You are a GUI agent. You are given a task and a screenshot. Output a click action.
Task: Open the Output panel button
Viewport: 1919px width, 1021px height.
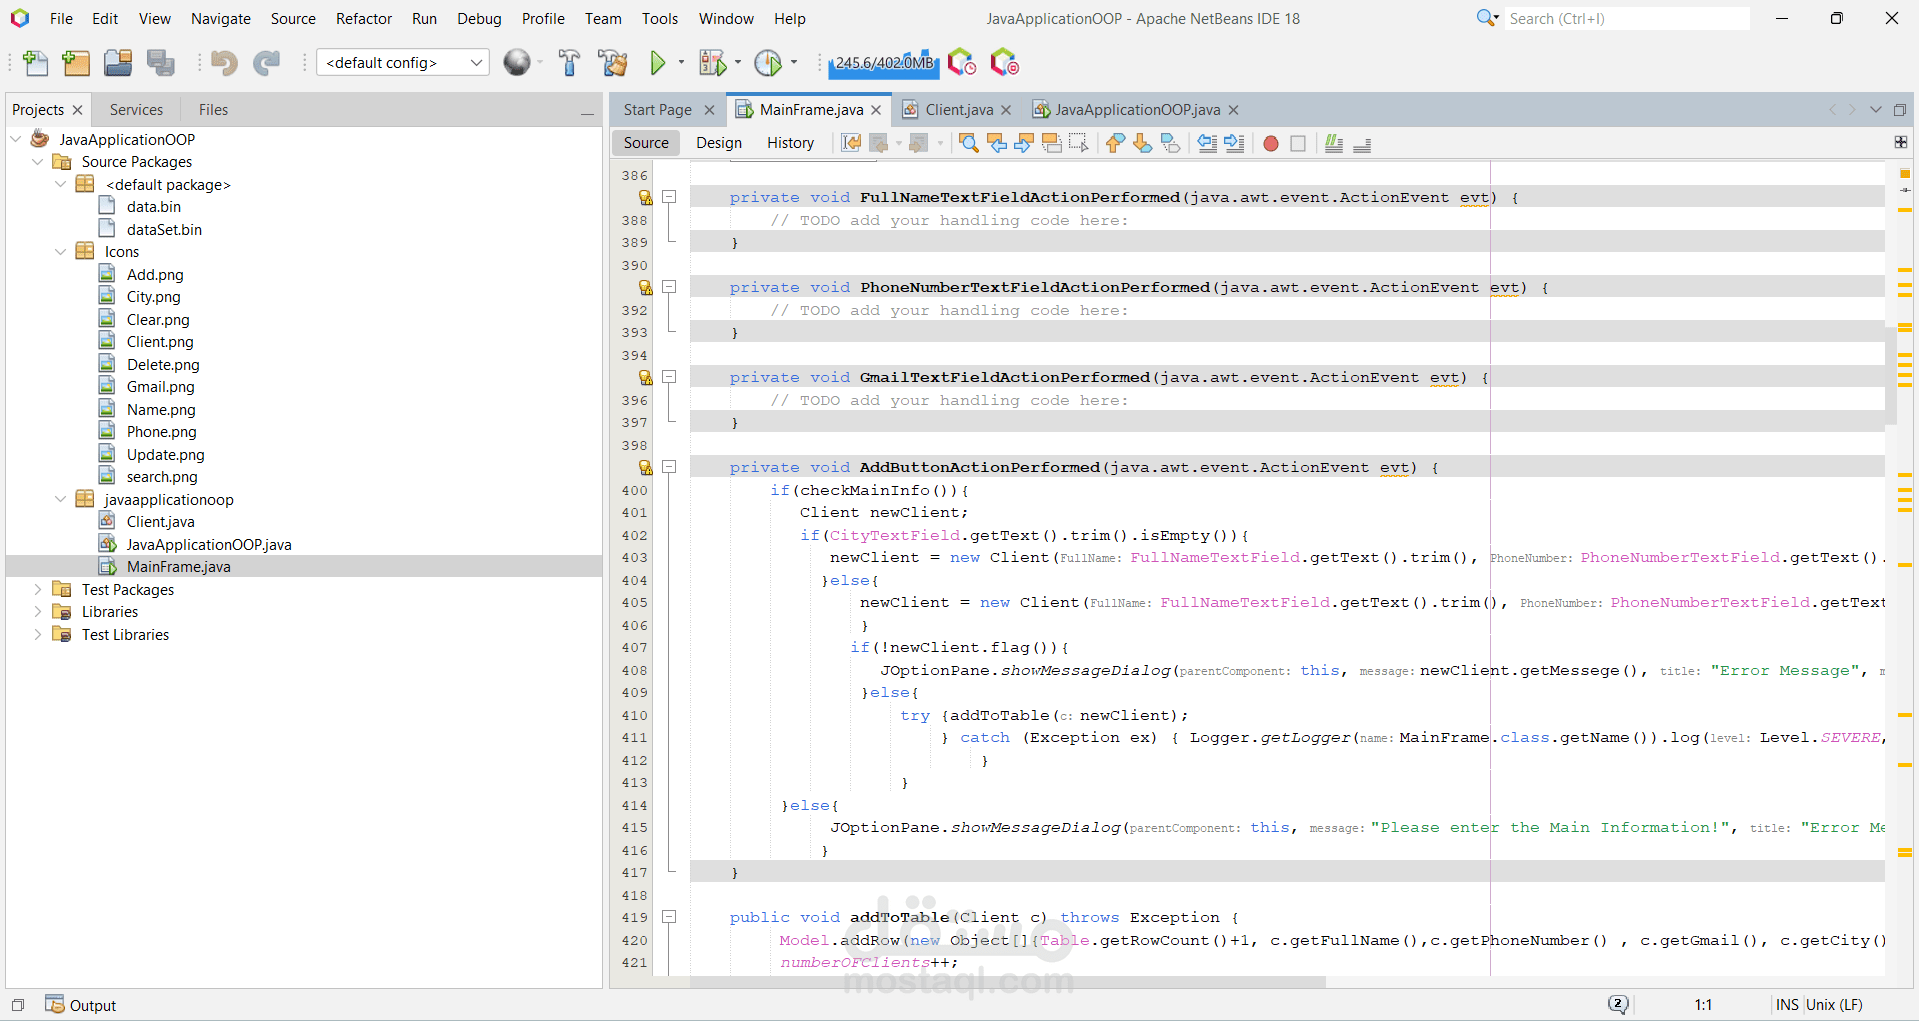(81, 1005)
